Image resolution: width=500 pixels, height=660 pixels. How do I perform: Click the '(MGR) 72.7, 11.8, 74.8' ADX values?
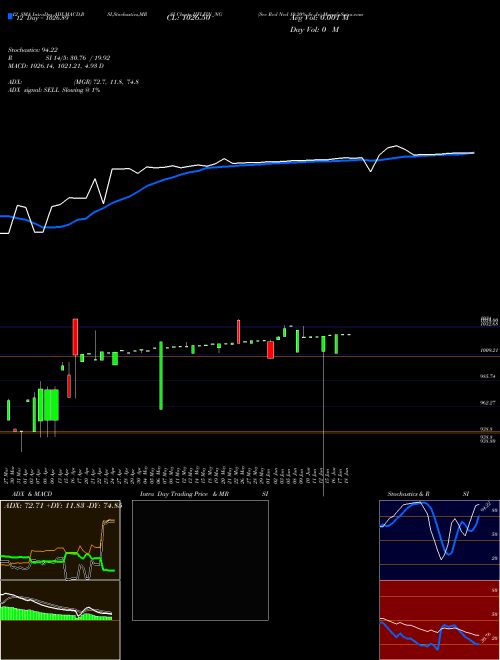tap(106, 82)
